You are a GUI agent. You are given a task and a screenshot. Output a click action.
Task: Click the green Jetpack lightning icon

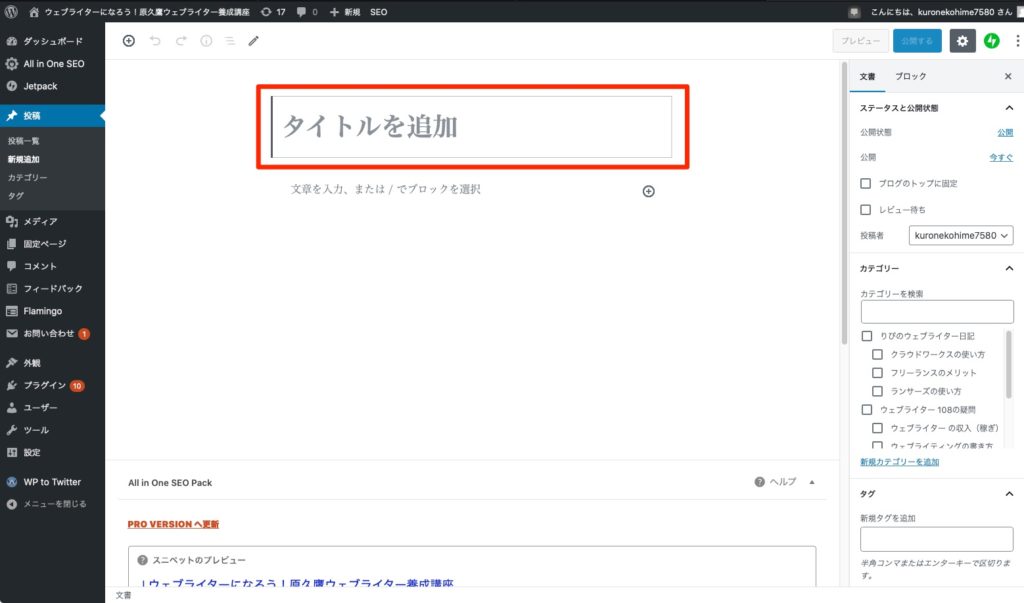991,41
